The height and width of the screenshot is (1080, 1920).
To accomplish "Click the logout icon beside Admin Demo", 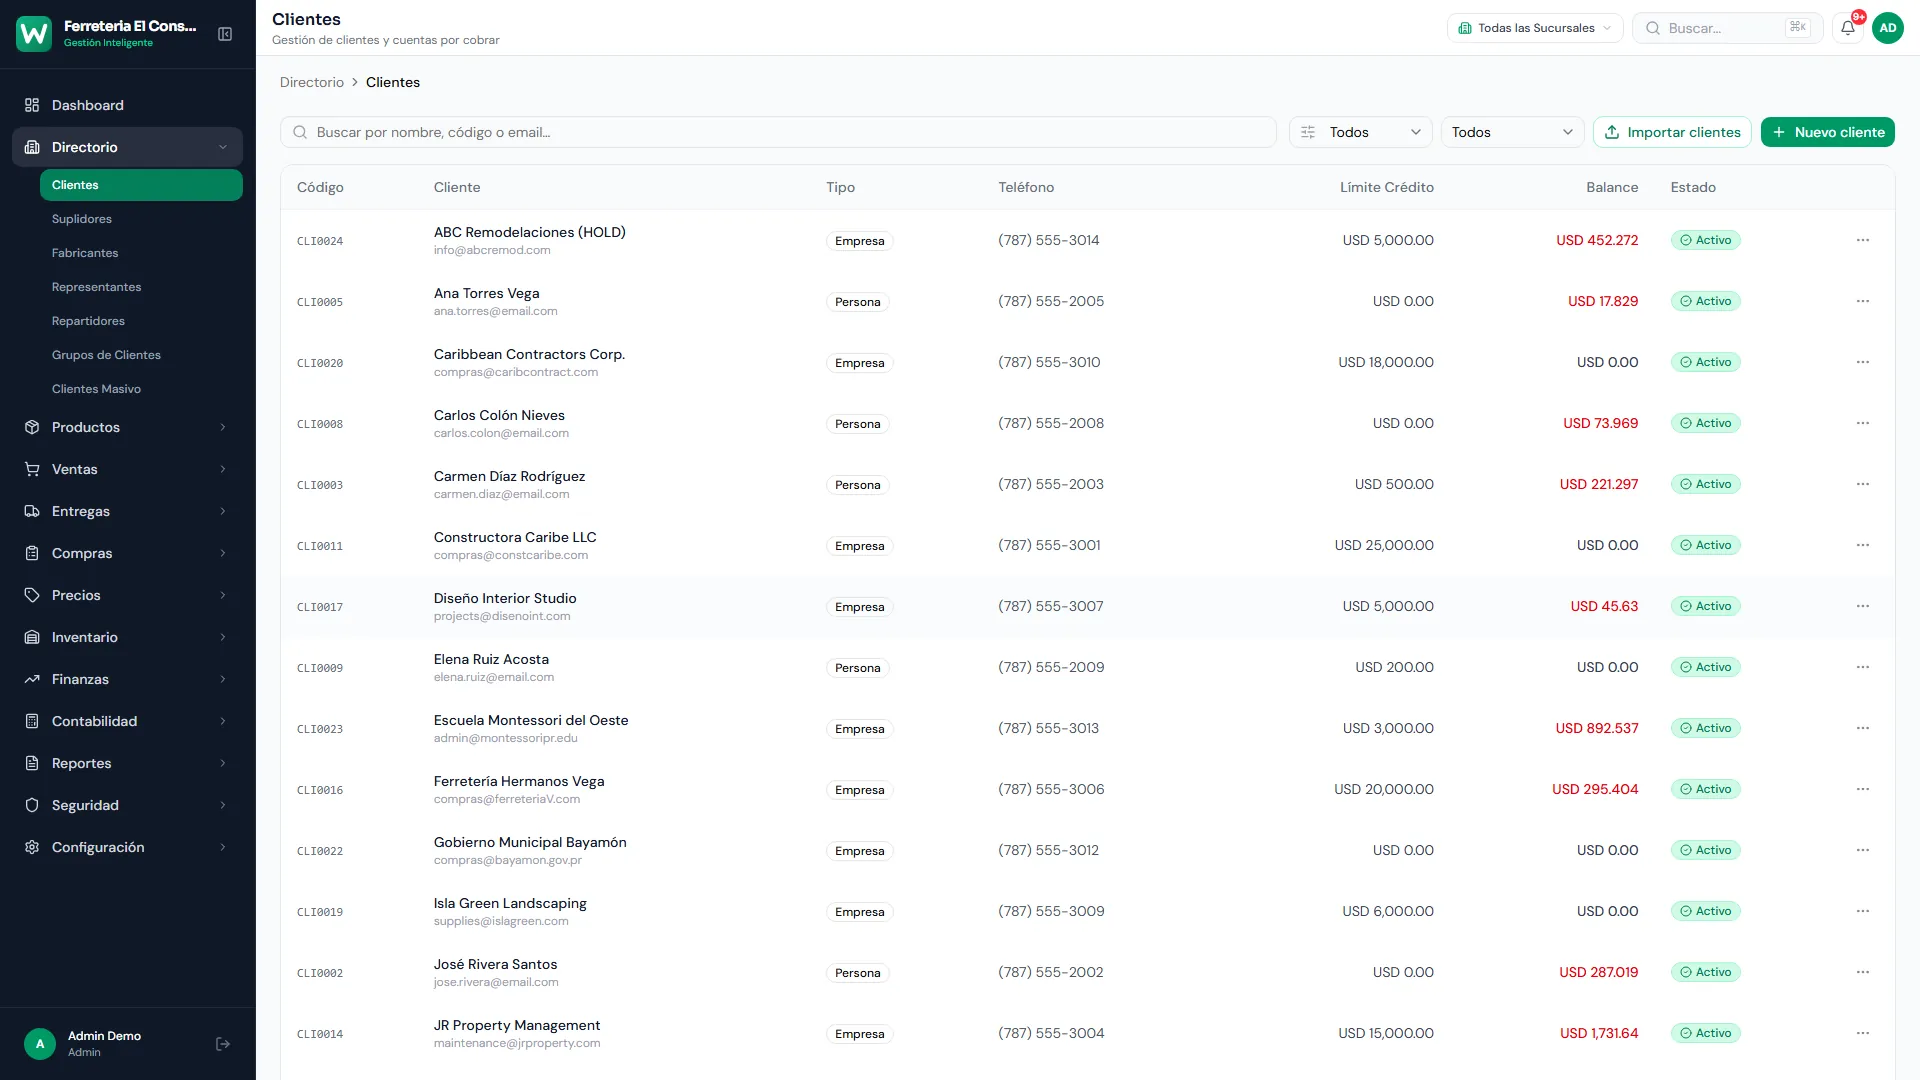I will click(x=223, y=1044).
